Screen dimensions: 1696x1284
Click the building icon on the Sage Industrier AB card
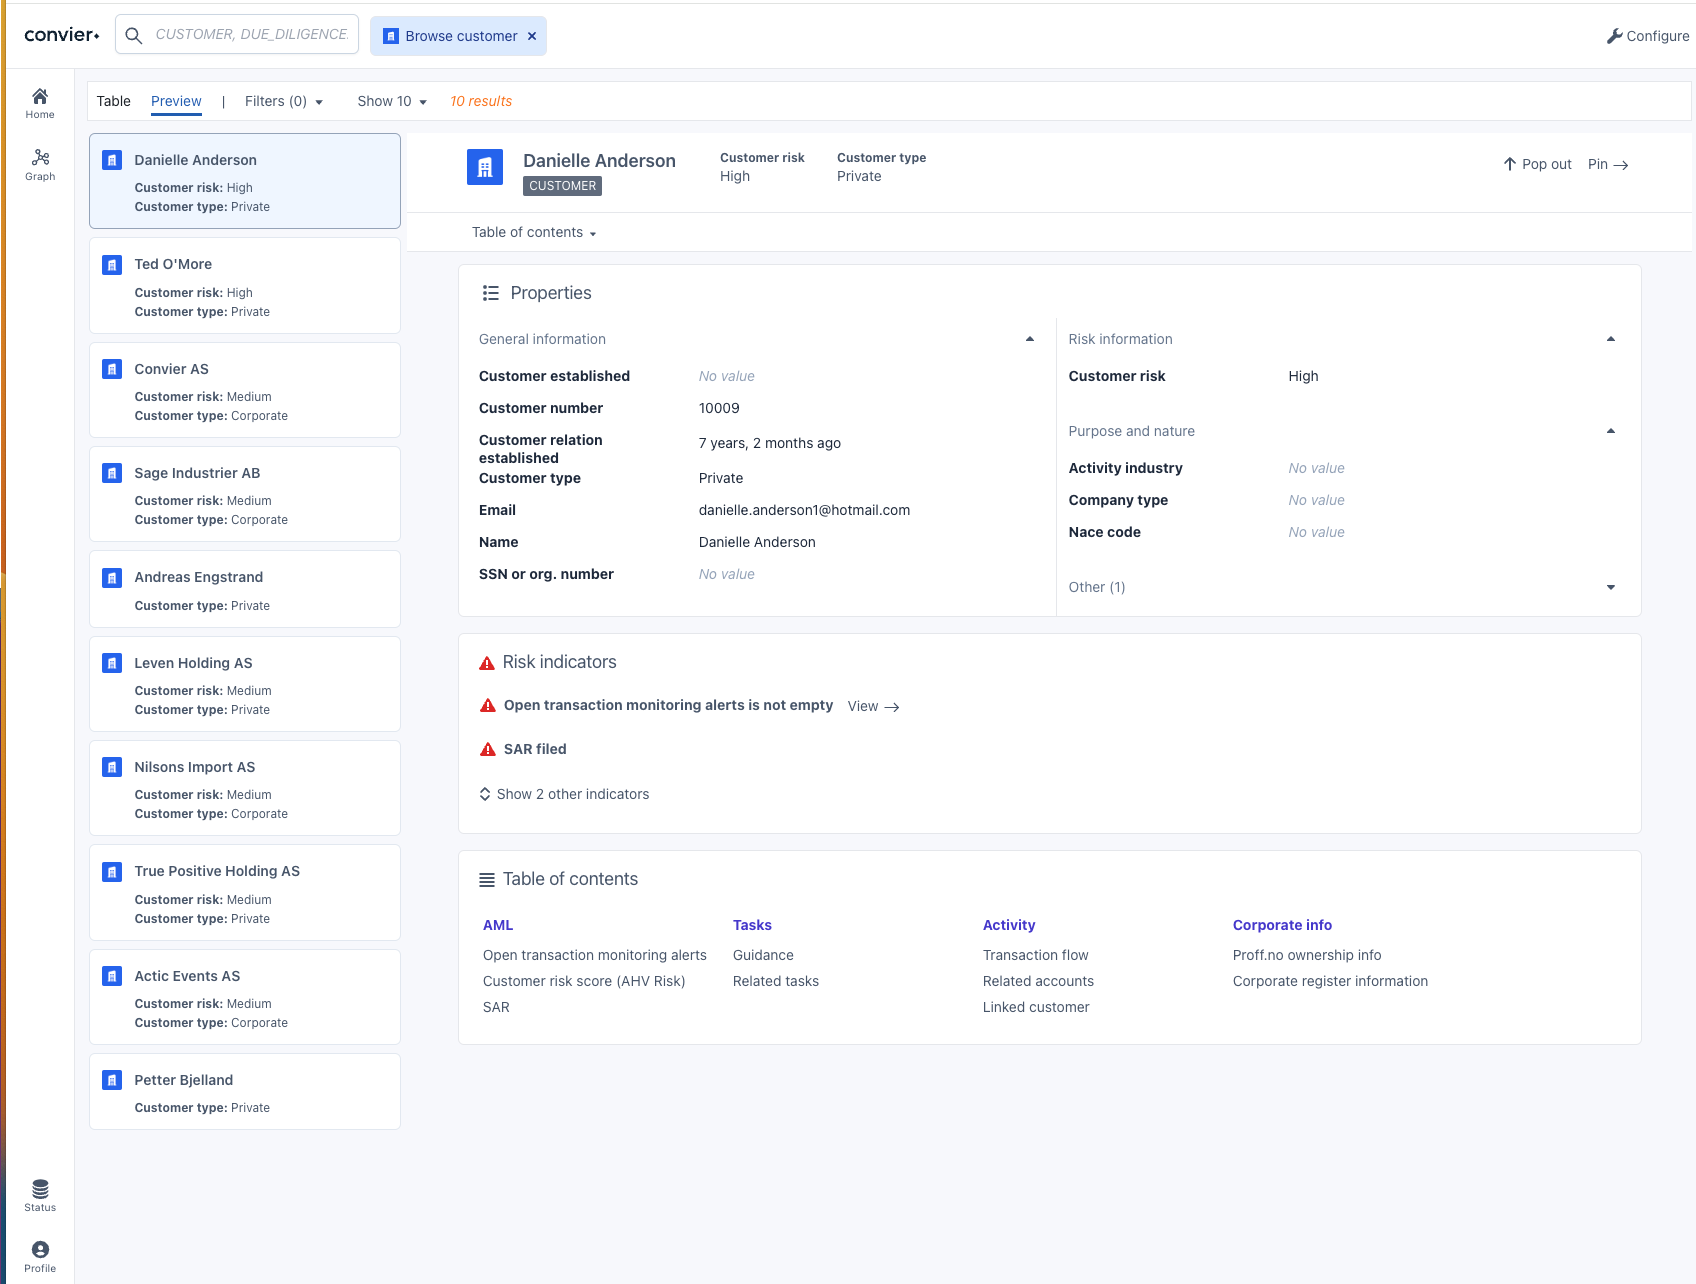(112, 473)
